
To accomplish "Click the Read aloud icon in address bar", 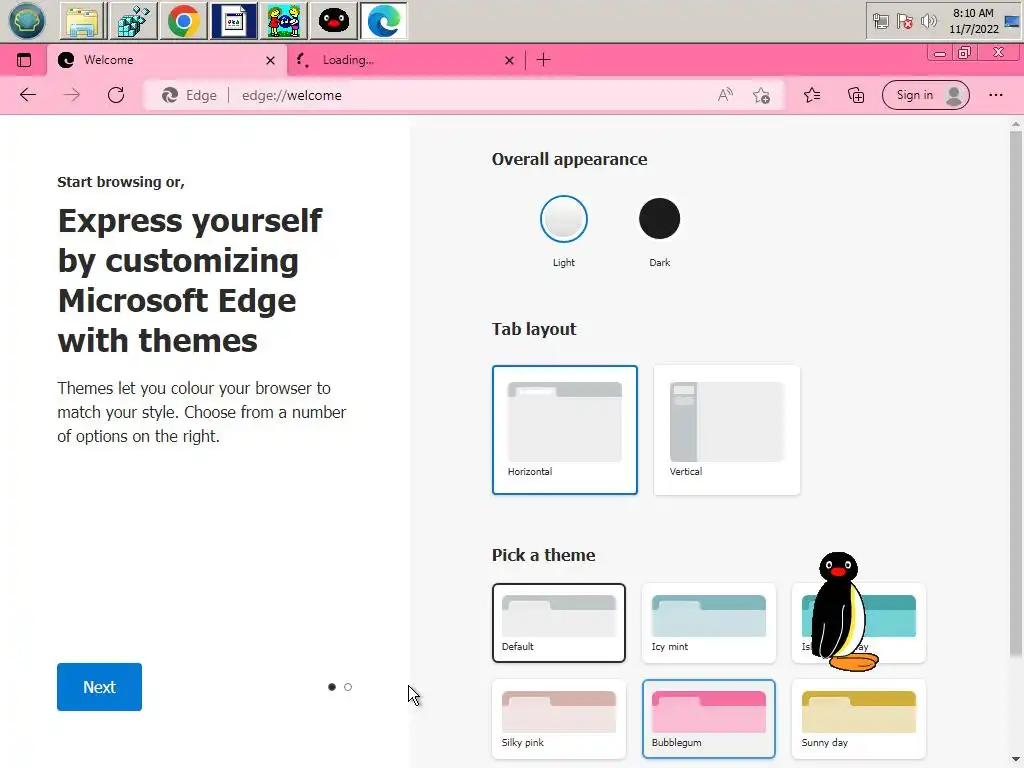I will (x=725, y=95).
